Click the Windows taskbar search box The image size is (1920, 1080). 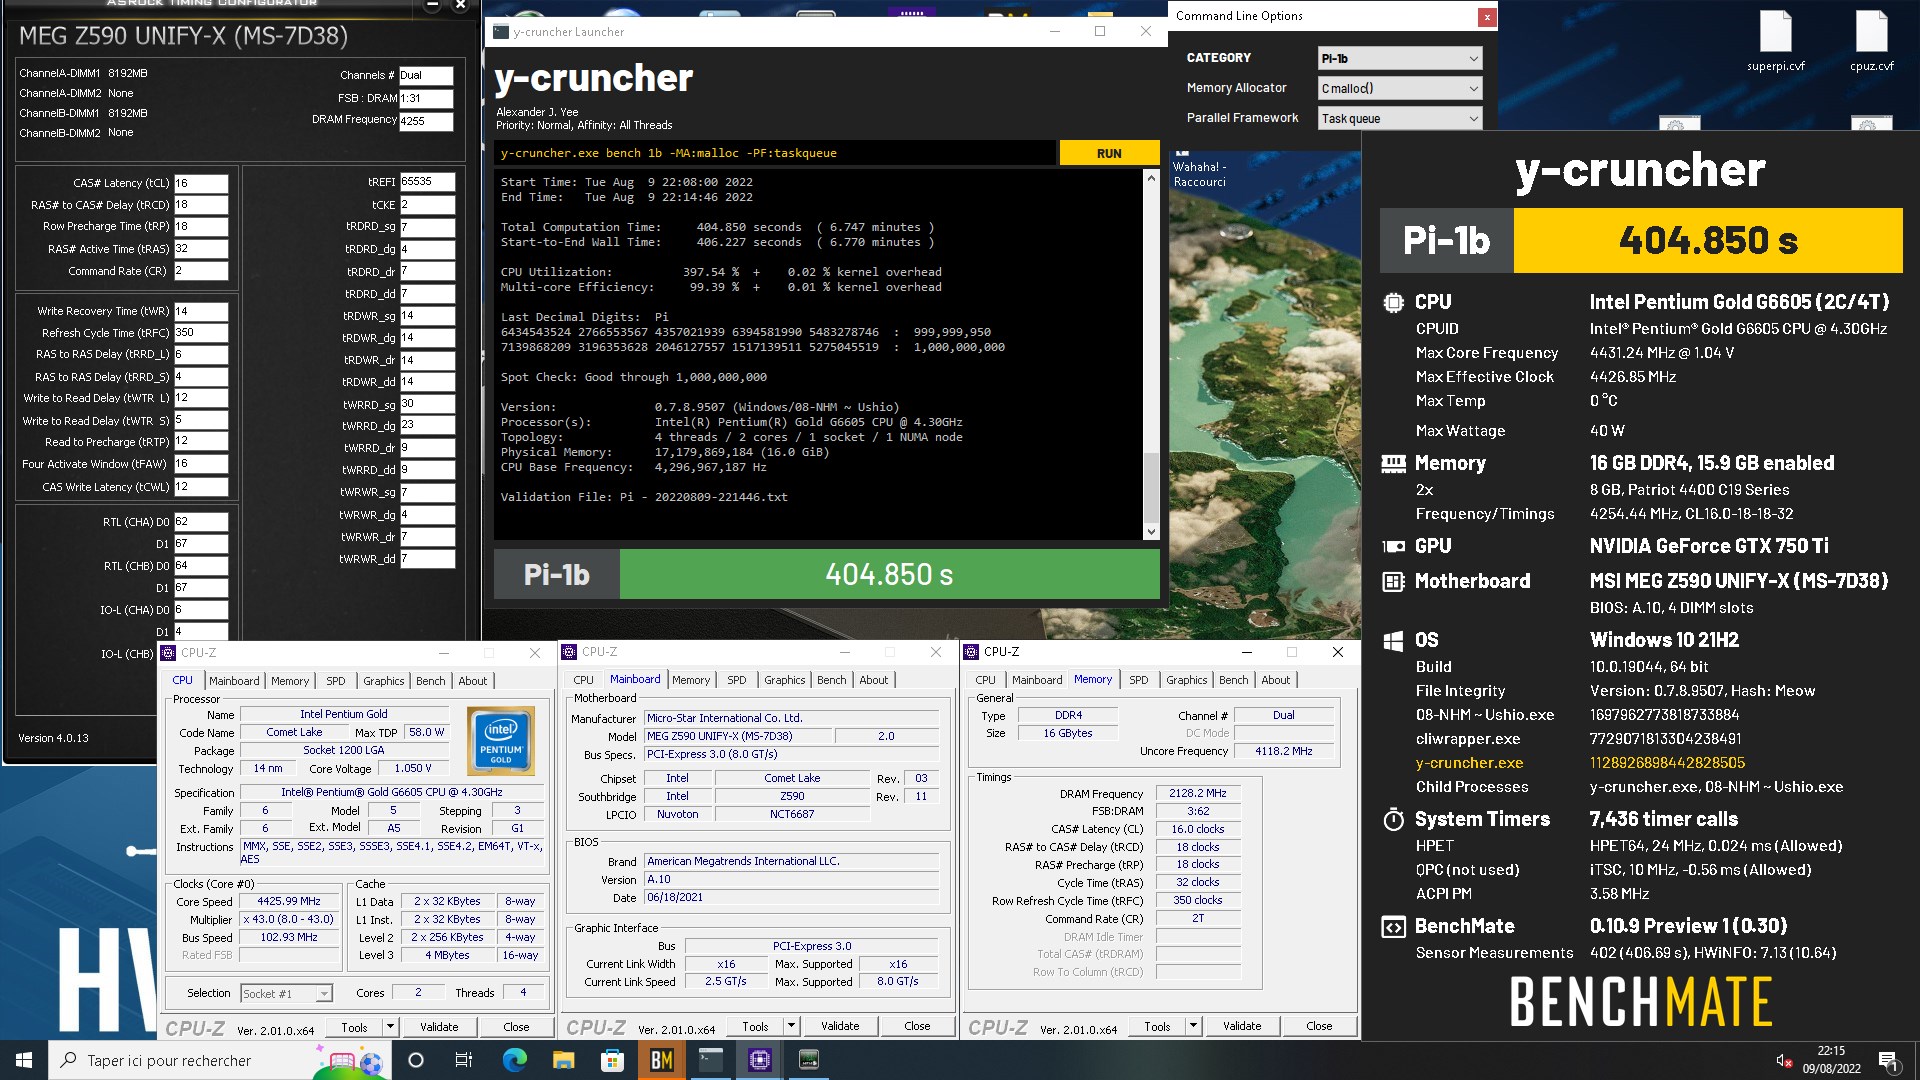coord(218,1060)
